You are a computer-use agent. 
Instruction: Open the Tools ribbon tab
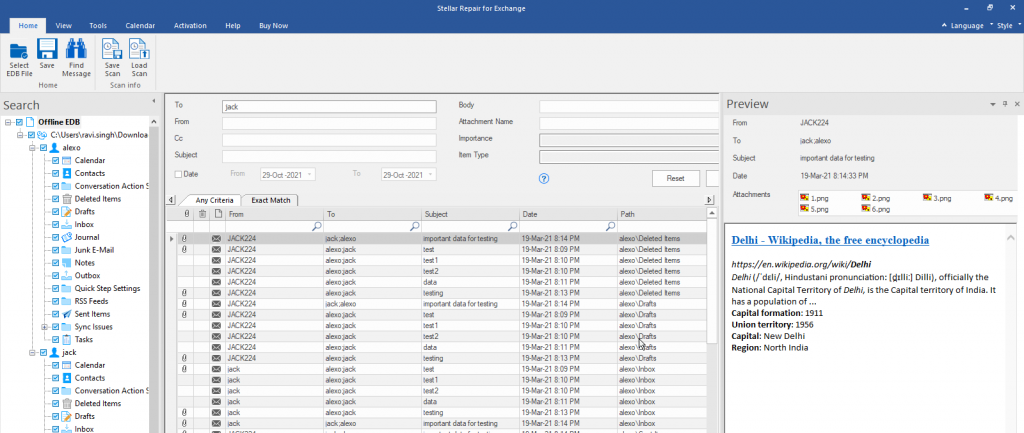98,25
